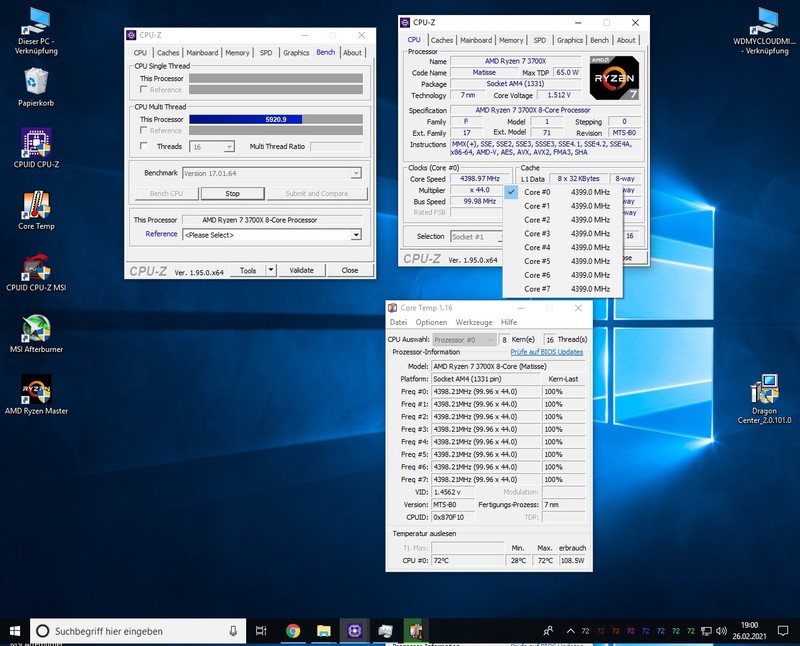Tick the Reference checkbox under CPU Single Thread
The height and width of the screenshot is (646, 800).
[144, 90]
